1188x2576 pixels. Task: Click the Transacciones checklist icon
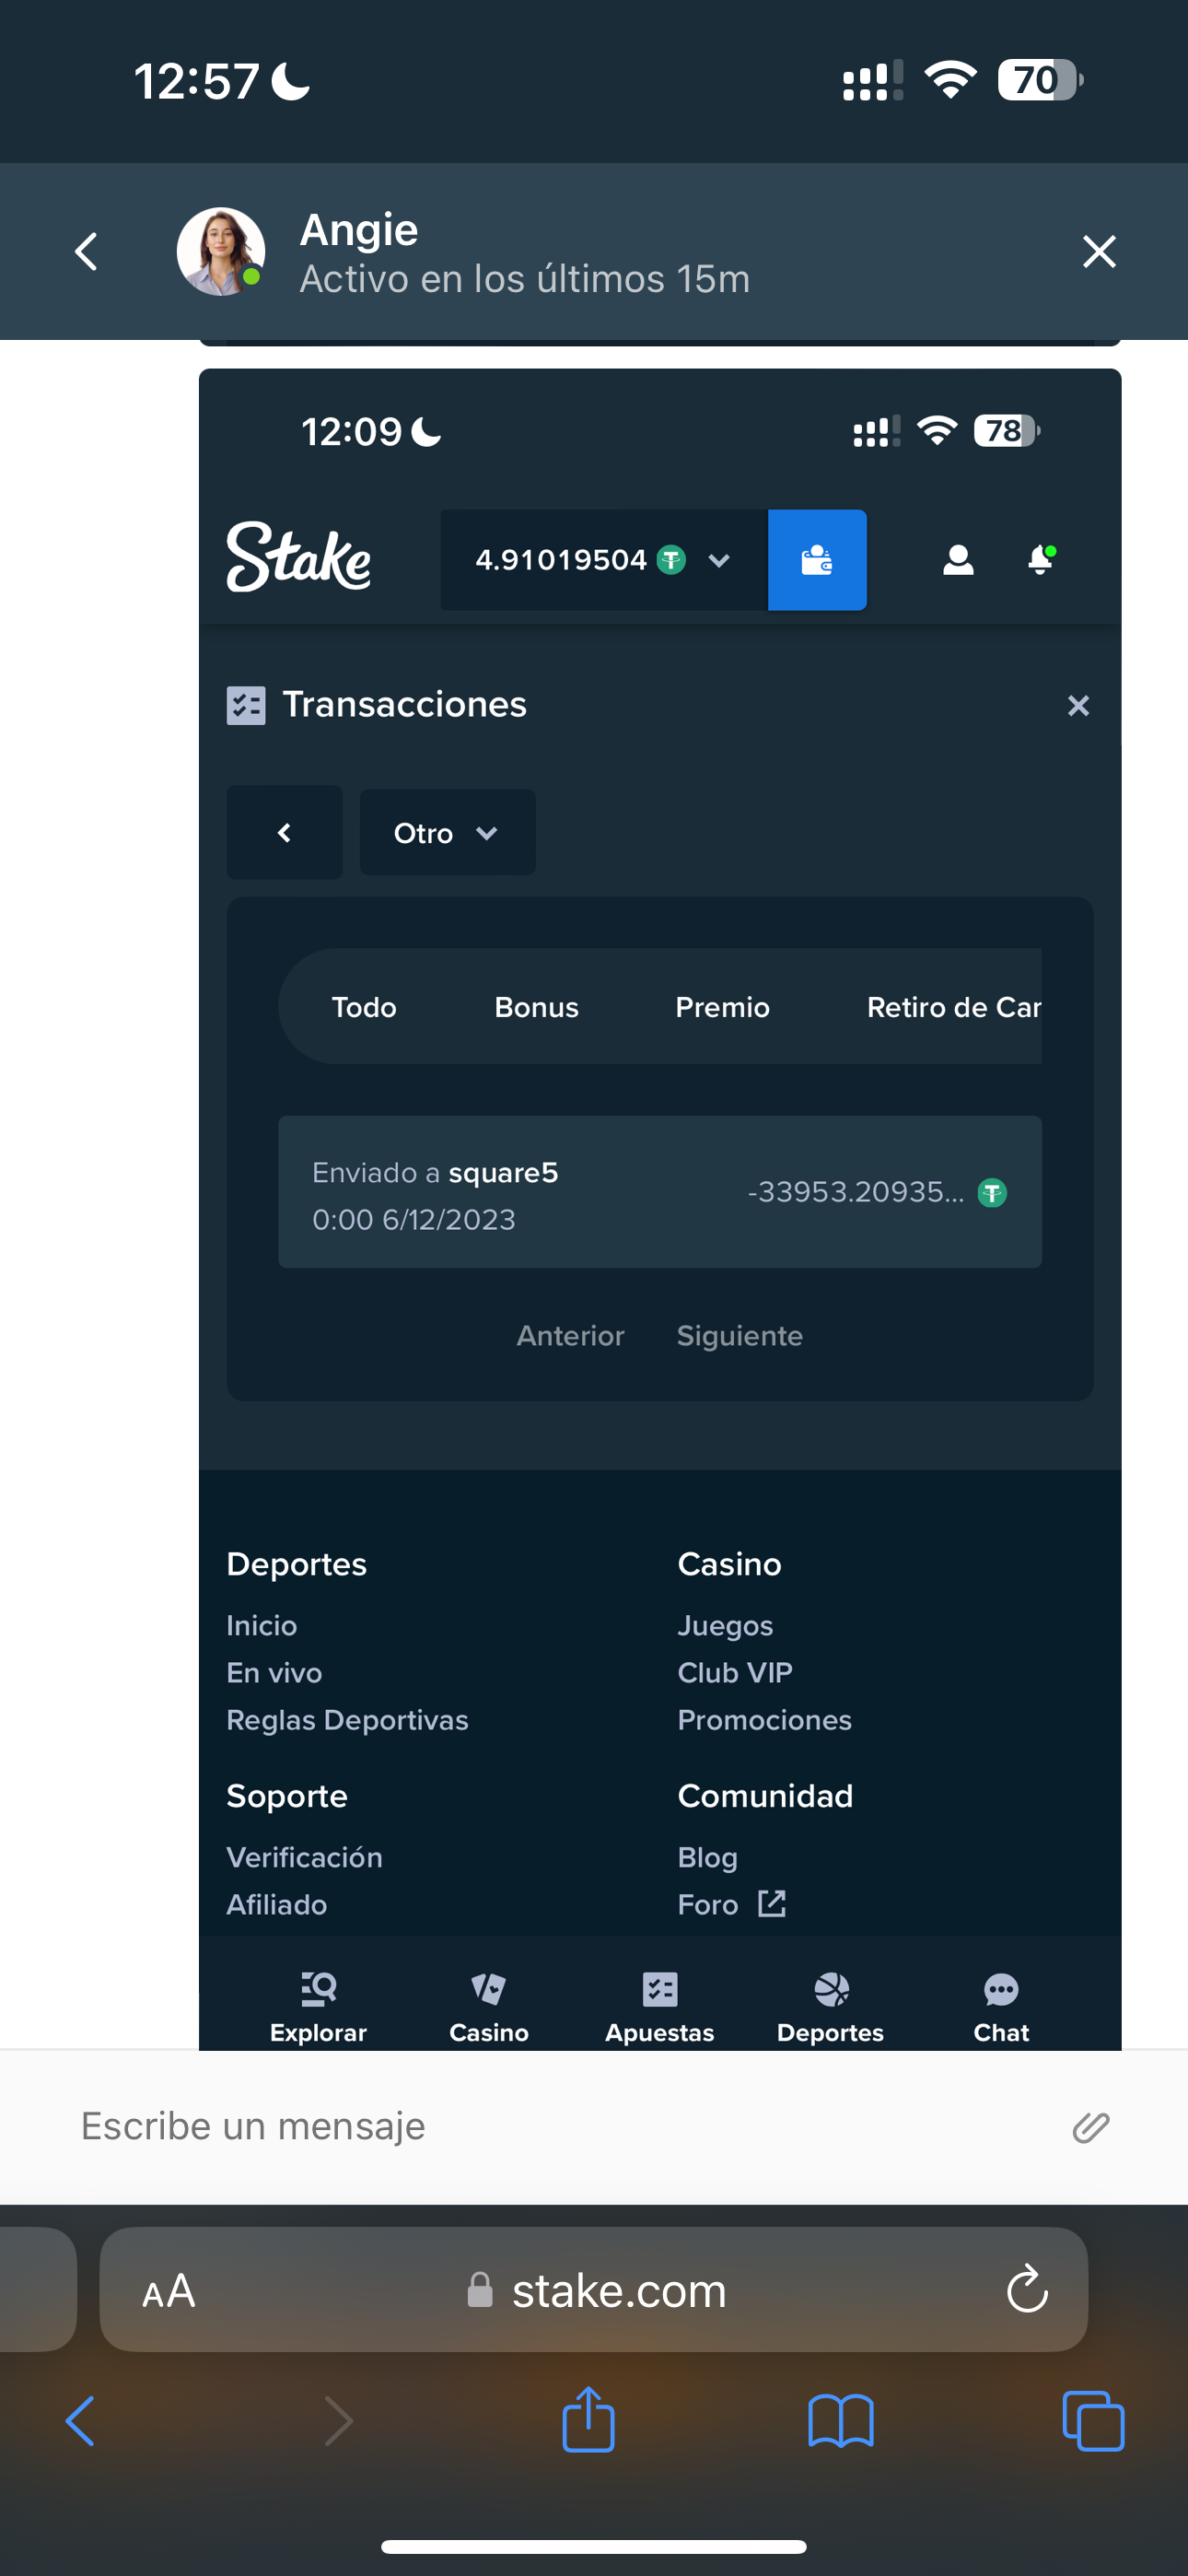click(x=246, y=705)
